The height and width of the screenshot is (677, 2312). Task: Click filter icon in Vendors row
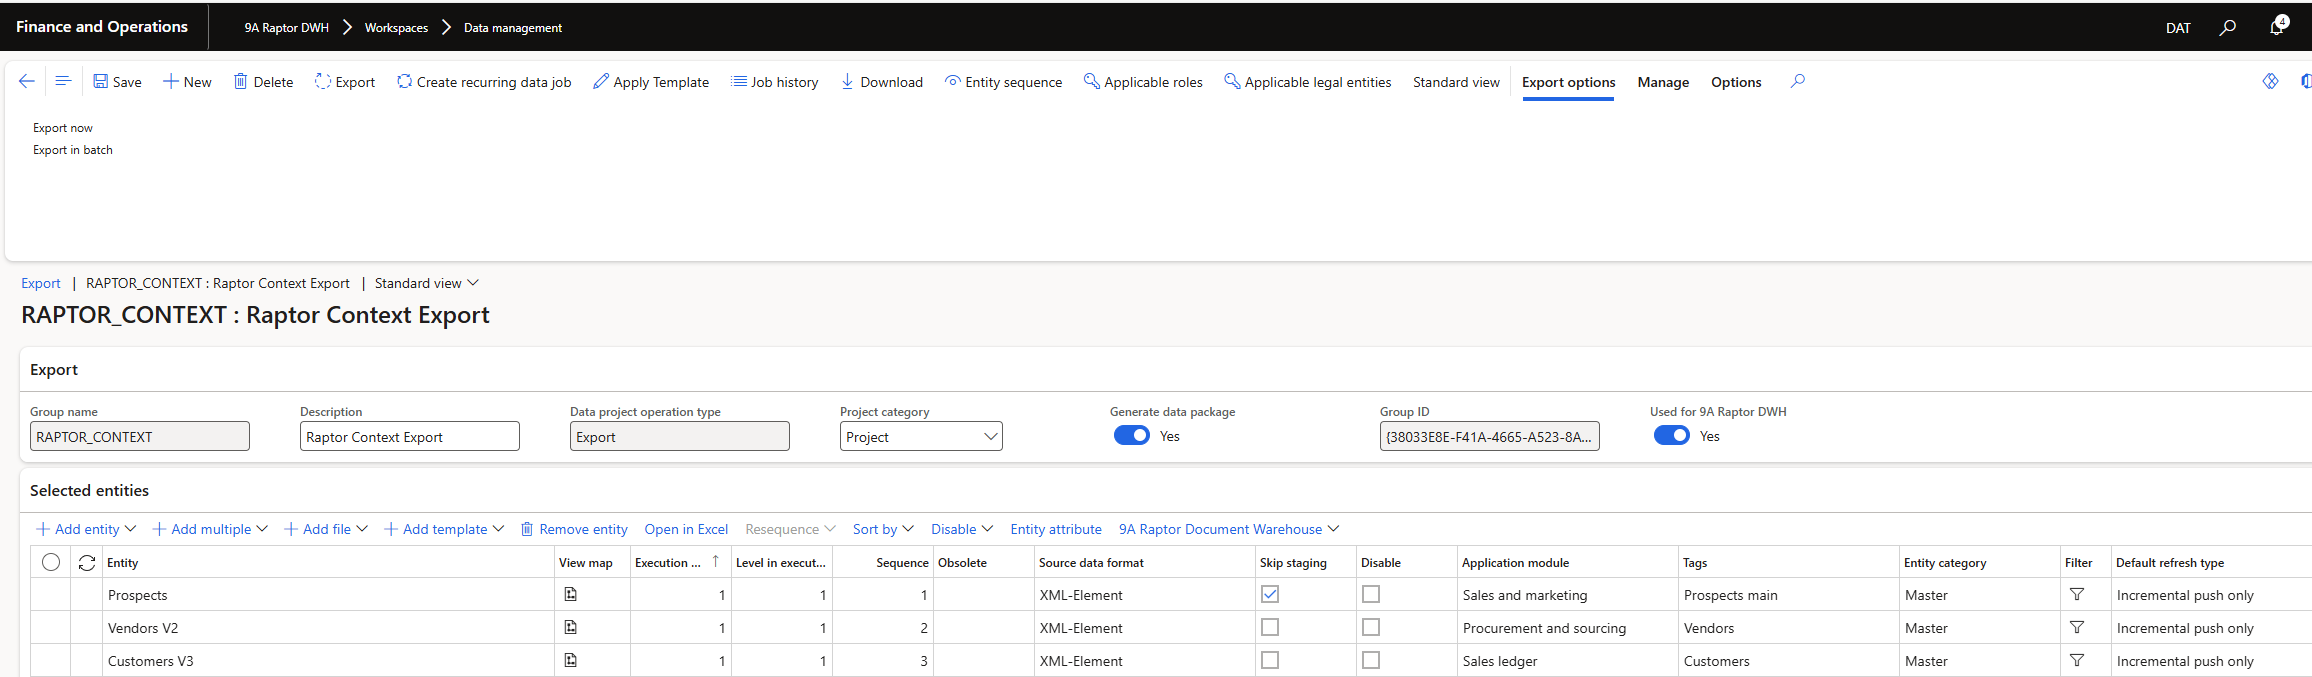(2076, 627)
